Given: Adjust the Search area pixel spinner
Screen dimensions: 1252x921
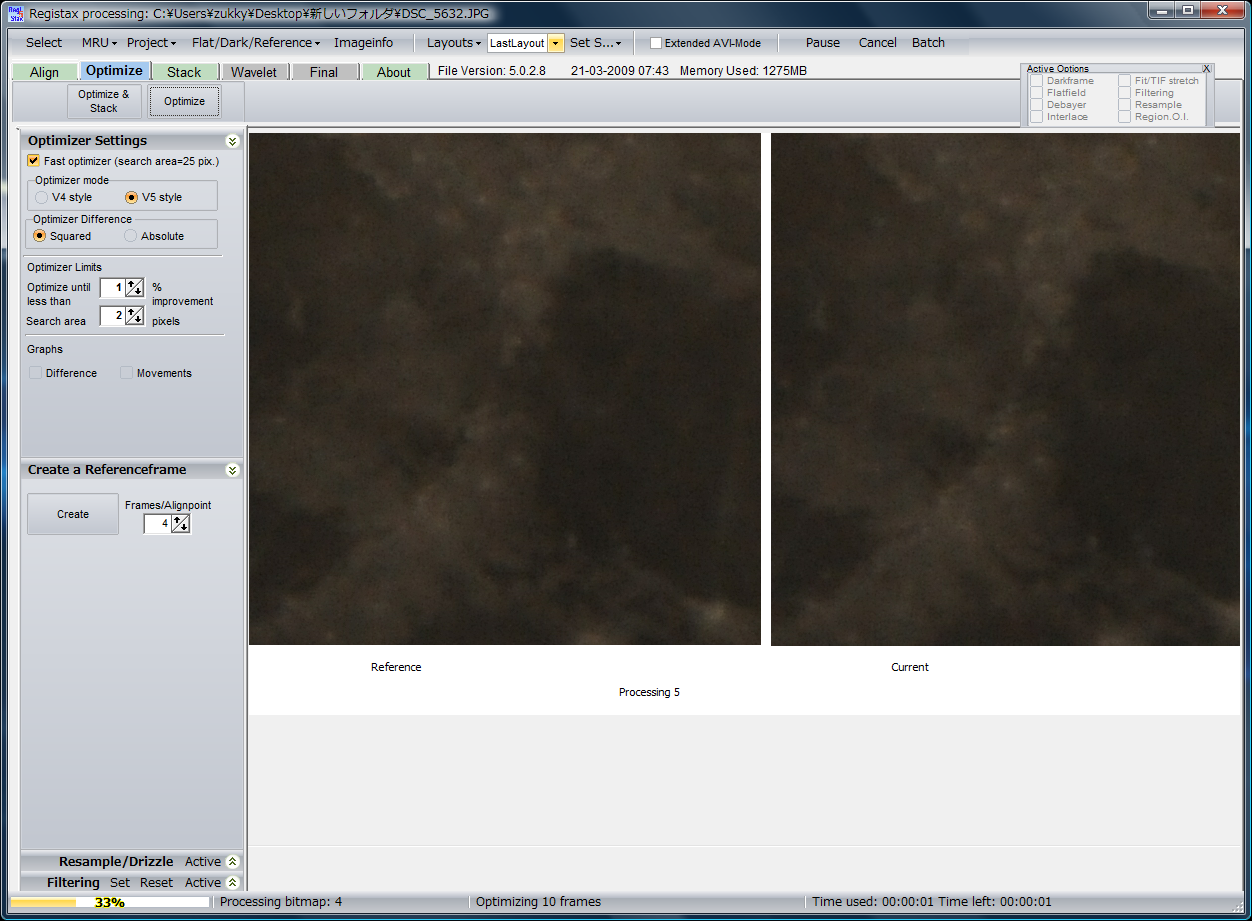Looking at the screenshot, I should (x=135, y=316).
